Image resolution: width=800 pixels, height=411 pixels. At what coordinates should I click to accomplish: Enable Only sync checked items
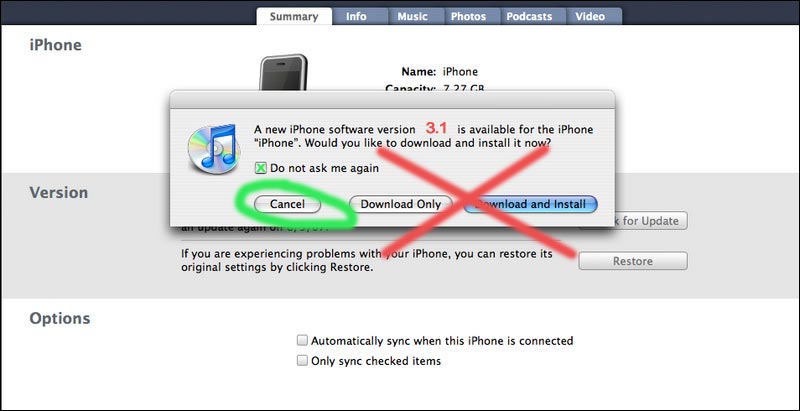303,361
